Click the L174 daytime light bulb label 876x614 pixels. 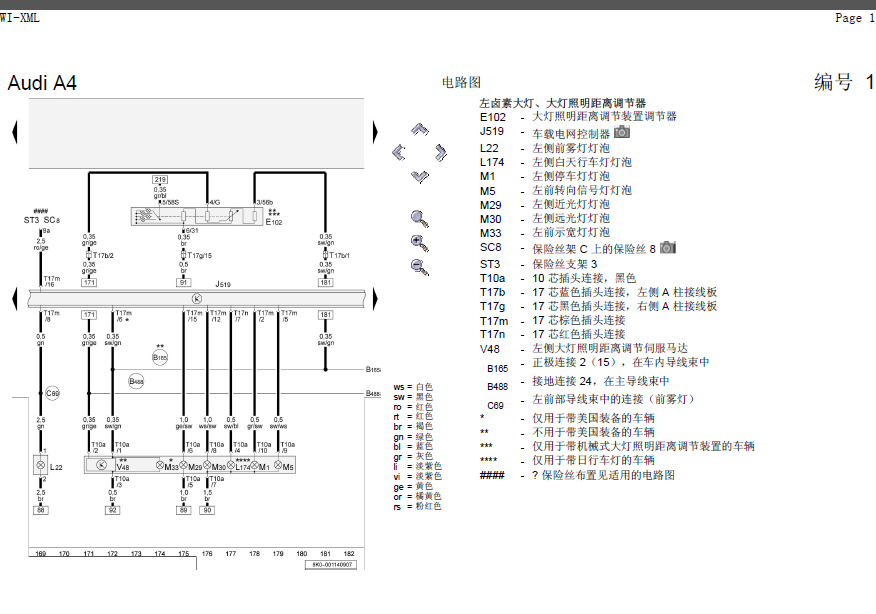click(x=242, y=467)
